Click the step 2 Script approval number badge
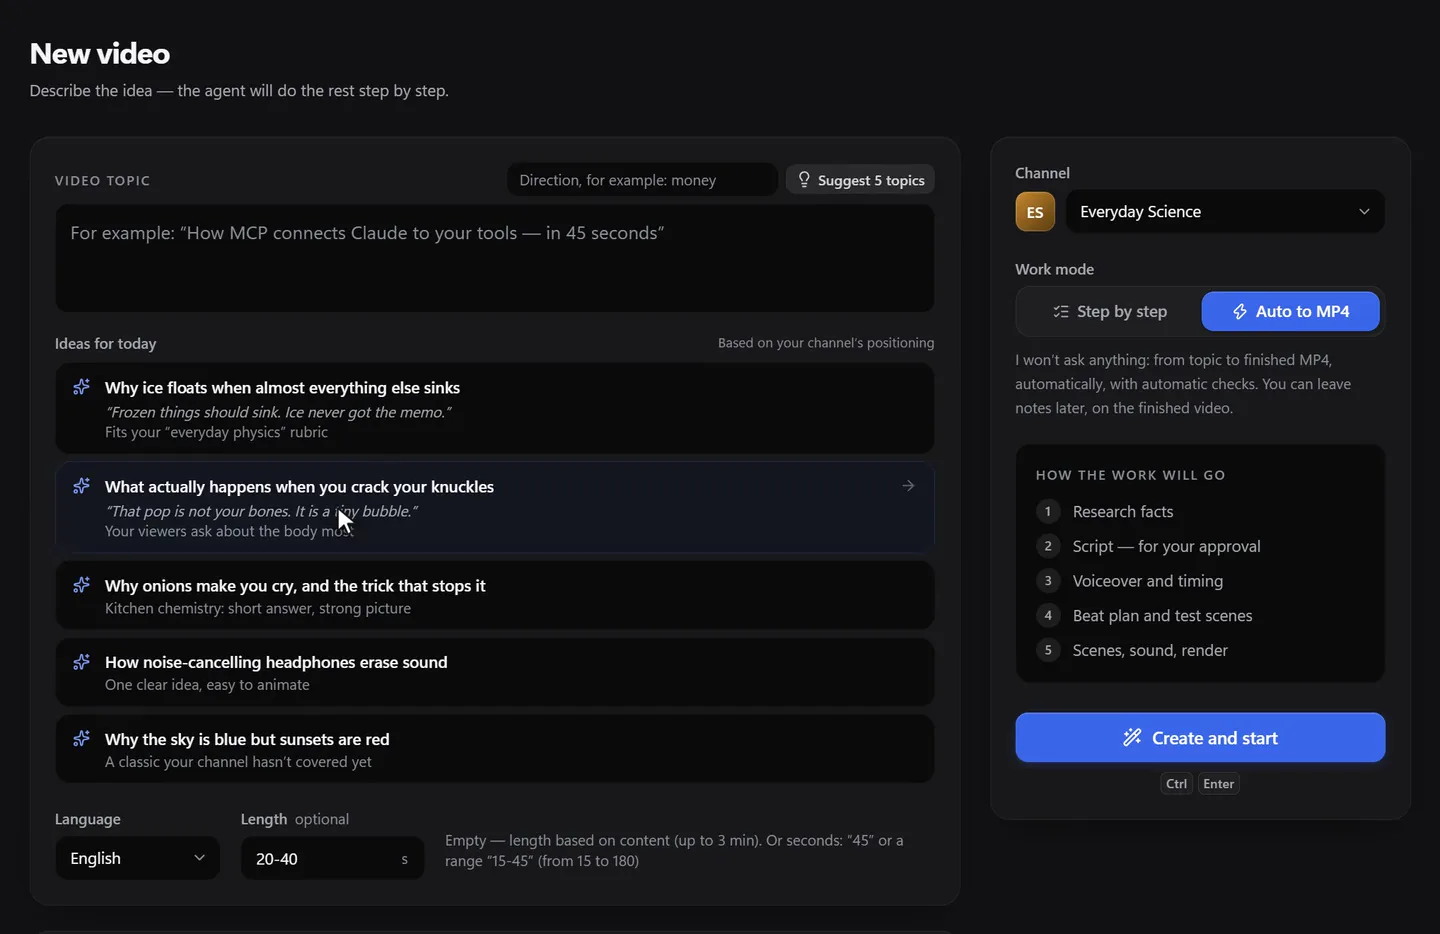This screenshot has width=1440, height=934. click(x=1048, y=546)
